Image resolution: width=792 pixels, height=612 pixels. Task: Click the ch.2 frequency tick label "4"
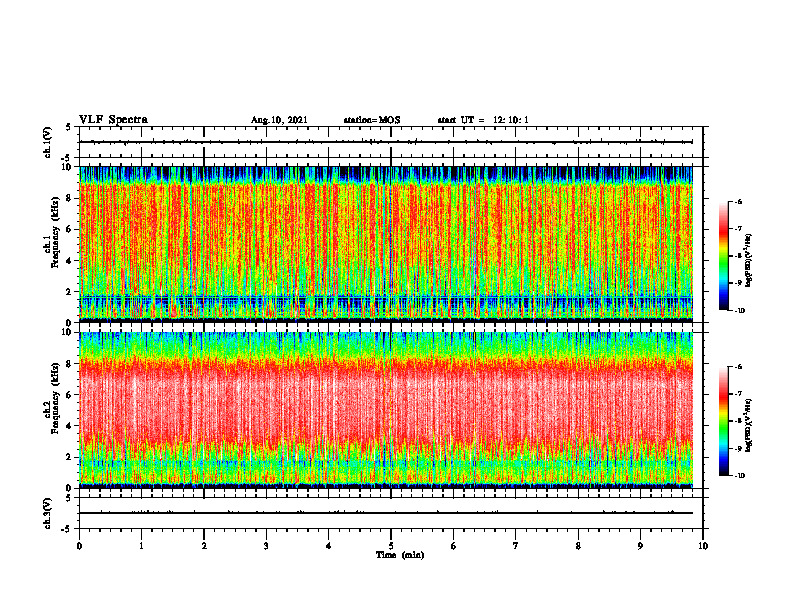pyautogui.click(x=70, y=426)
